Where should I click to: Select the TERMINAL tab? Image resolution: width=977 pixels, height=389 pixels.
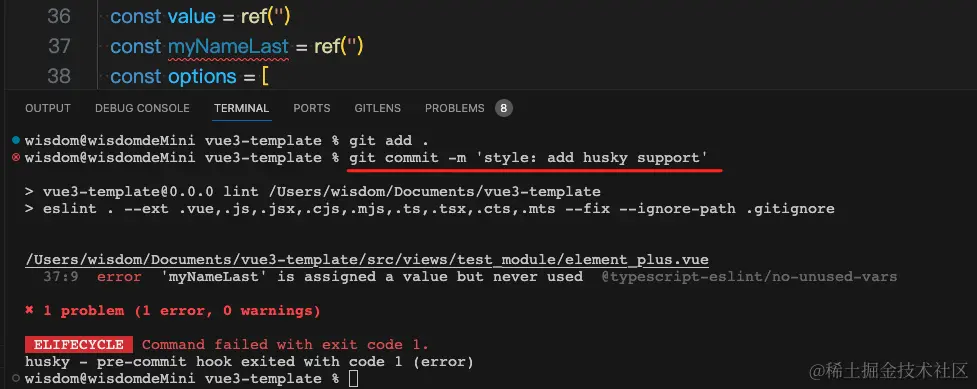click(241, 108)
